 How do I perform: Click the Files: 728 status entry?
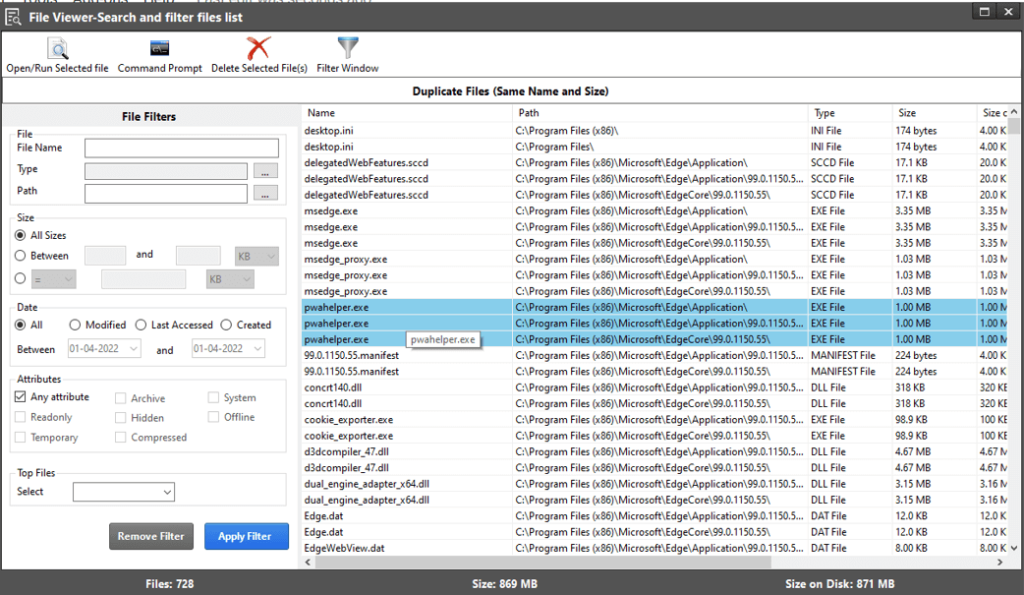tap(170, 584)
